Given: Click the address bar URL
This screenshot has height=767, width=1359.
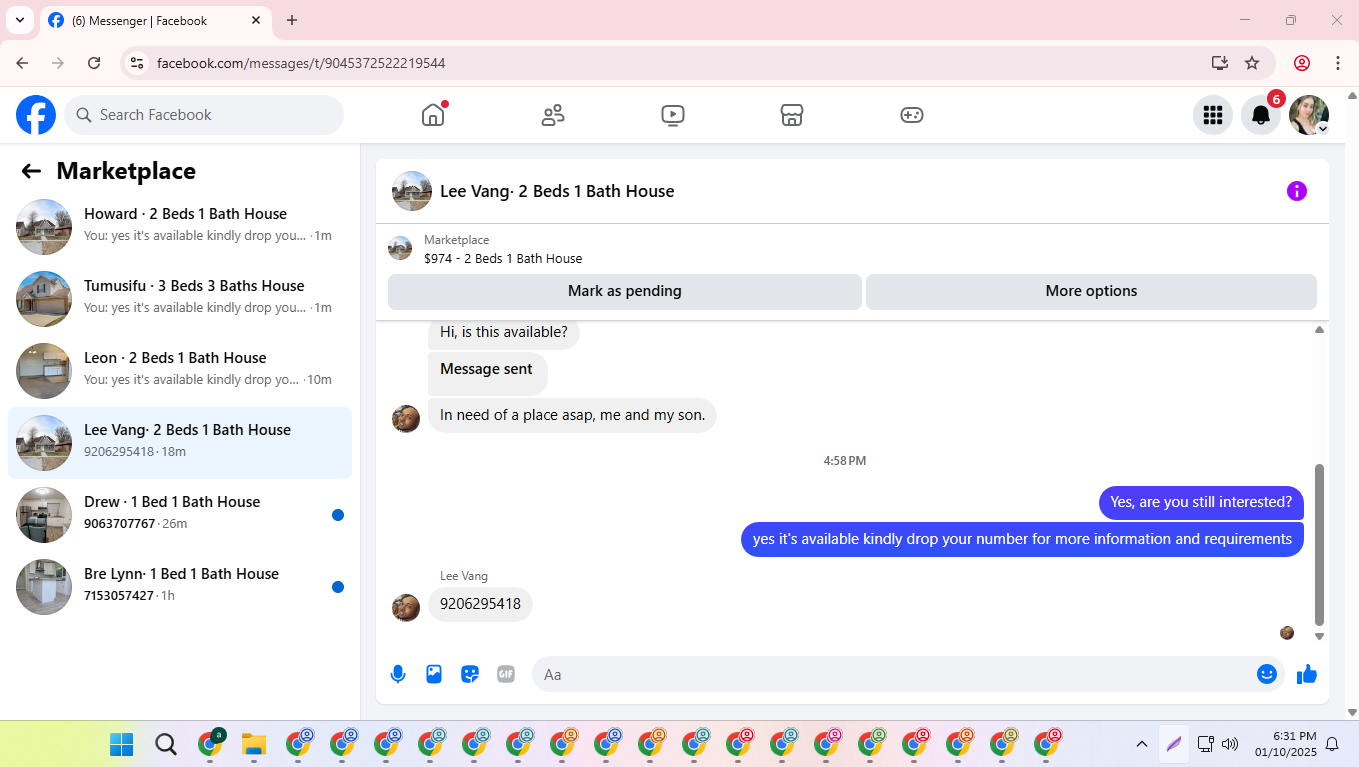Looking at the screenshot, I should (301, 63).
